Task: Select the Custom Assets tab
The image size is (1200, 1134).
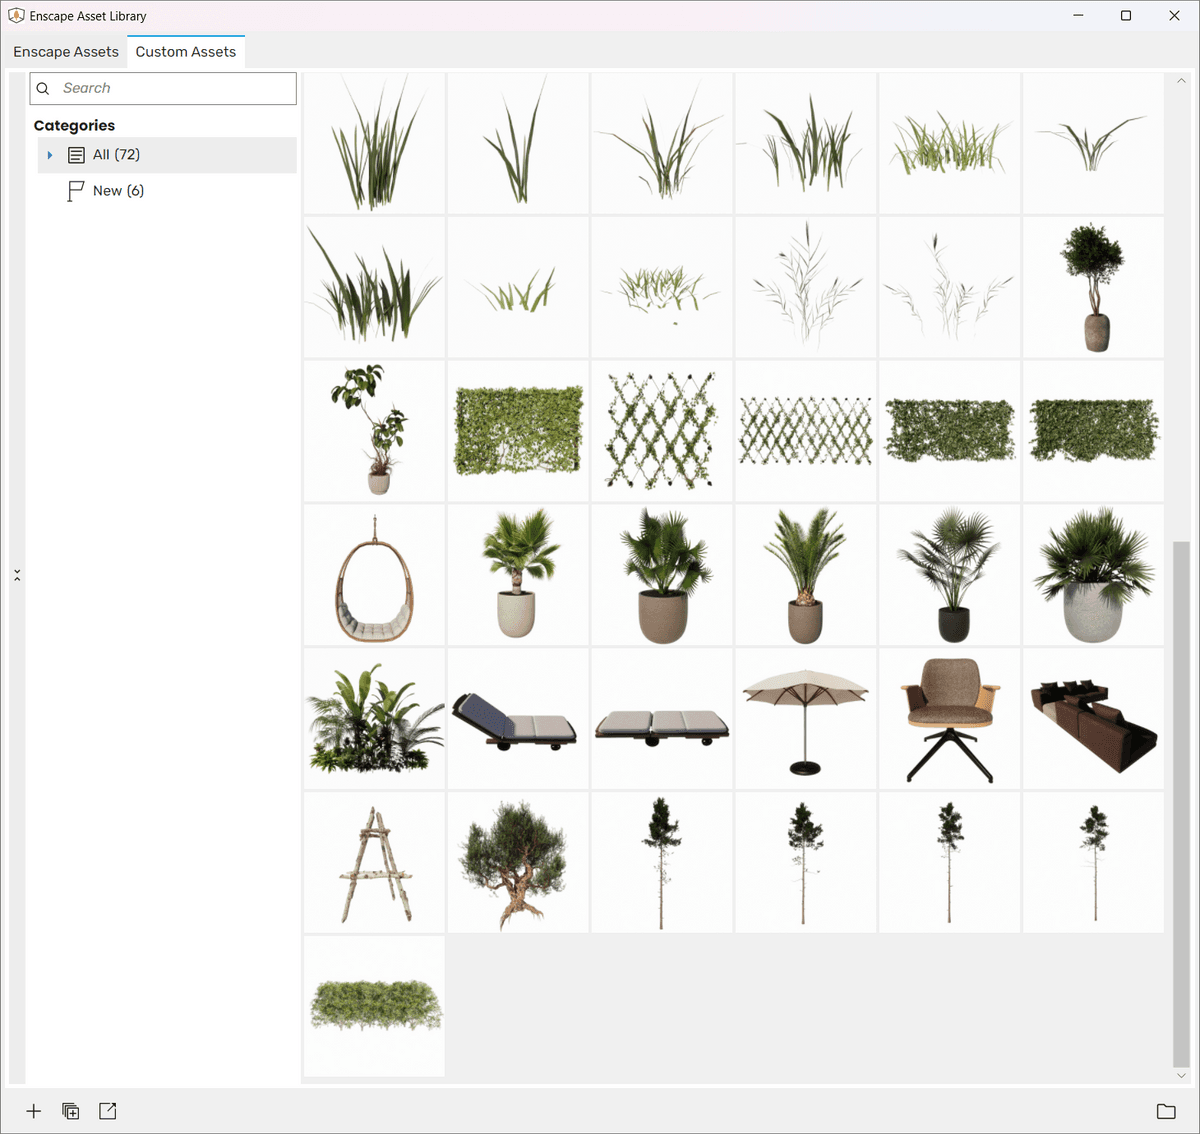Action: click(186, 52)
